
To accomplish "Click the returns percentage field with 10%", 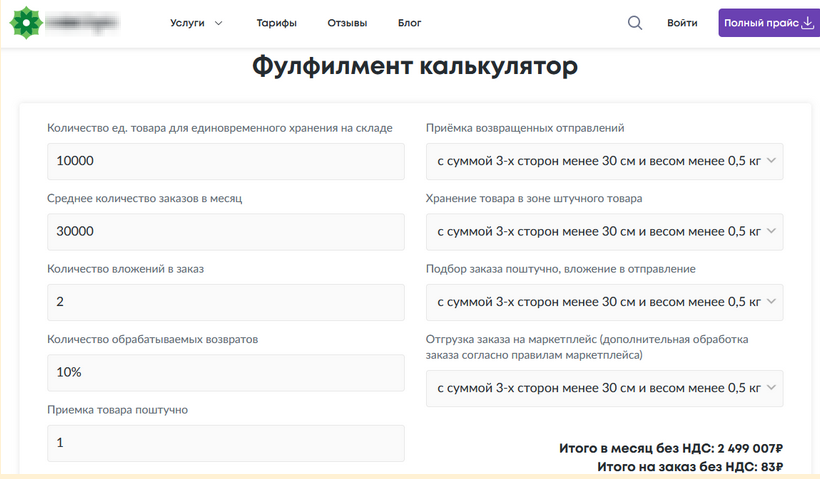I will 225,372.
